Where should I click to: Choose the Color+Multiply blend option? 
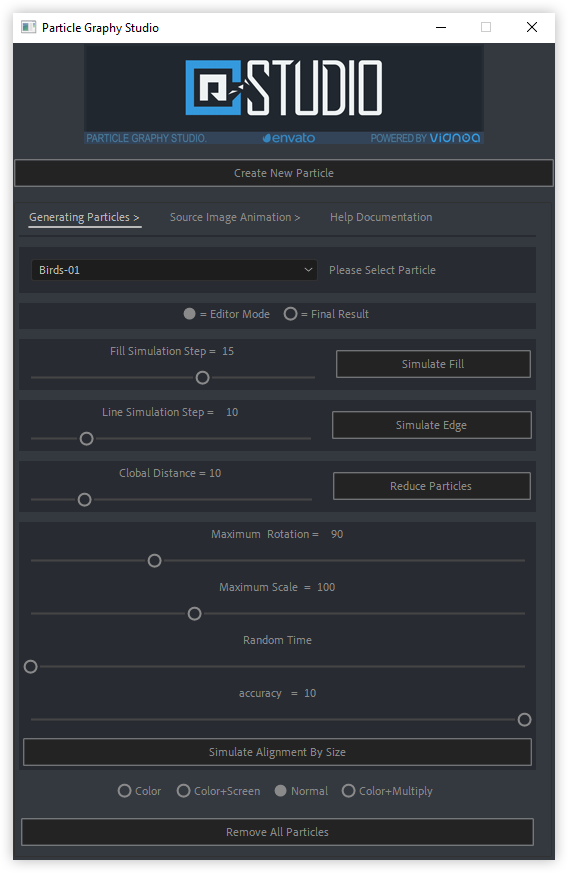(348, 791)
